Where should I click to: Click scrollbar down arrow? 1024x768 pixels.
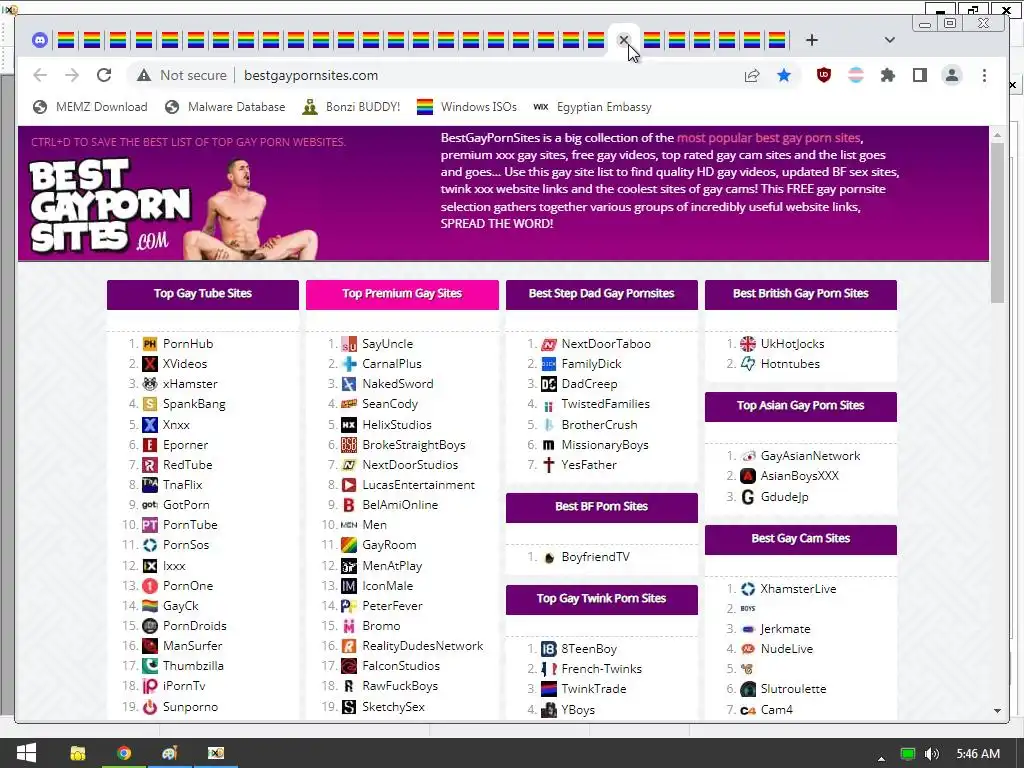coord(997,711)
